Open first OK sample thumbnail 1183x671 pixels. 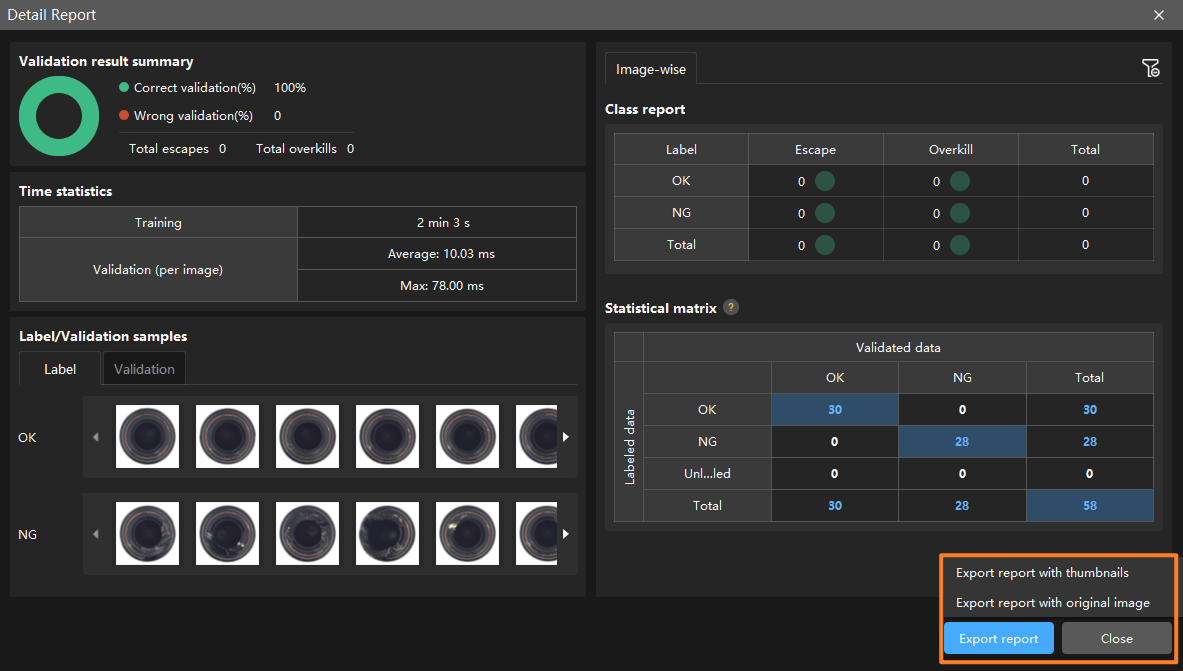click(x=147, y=436)
